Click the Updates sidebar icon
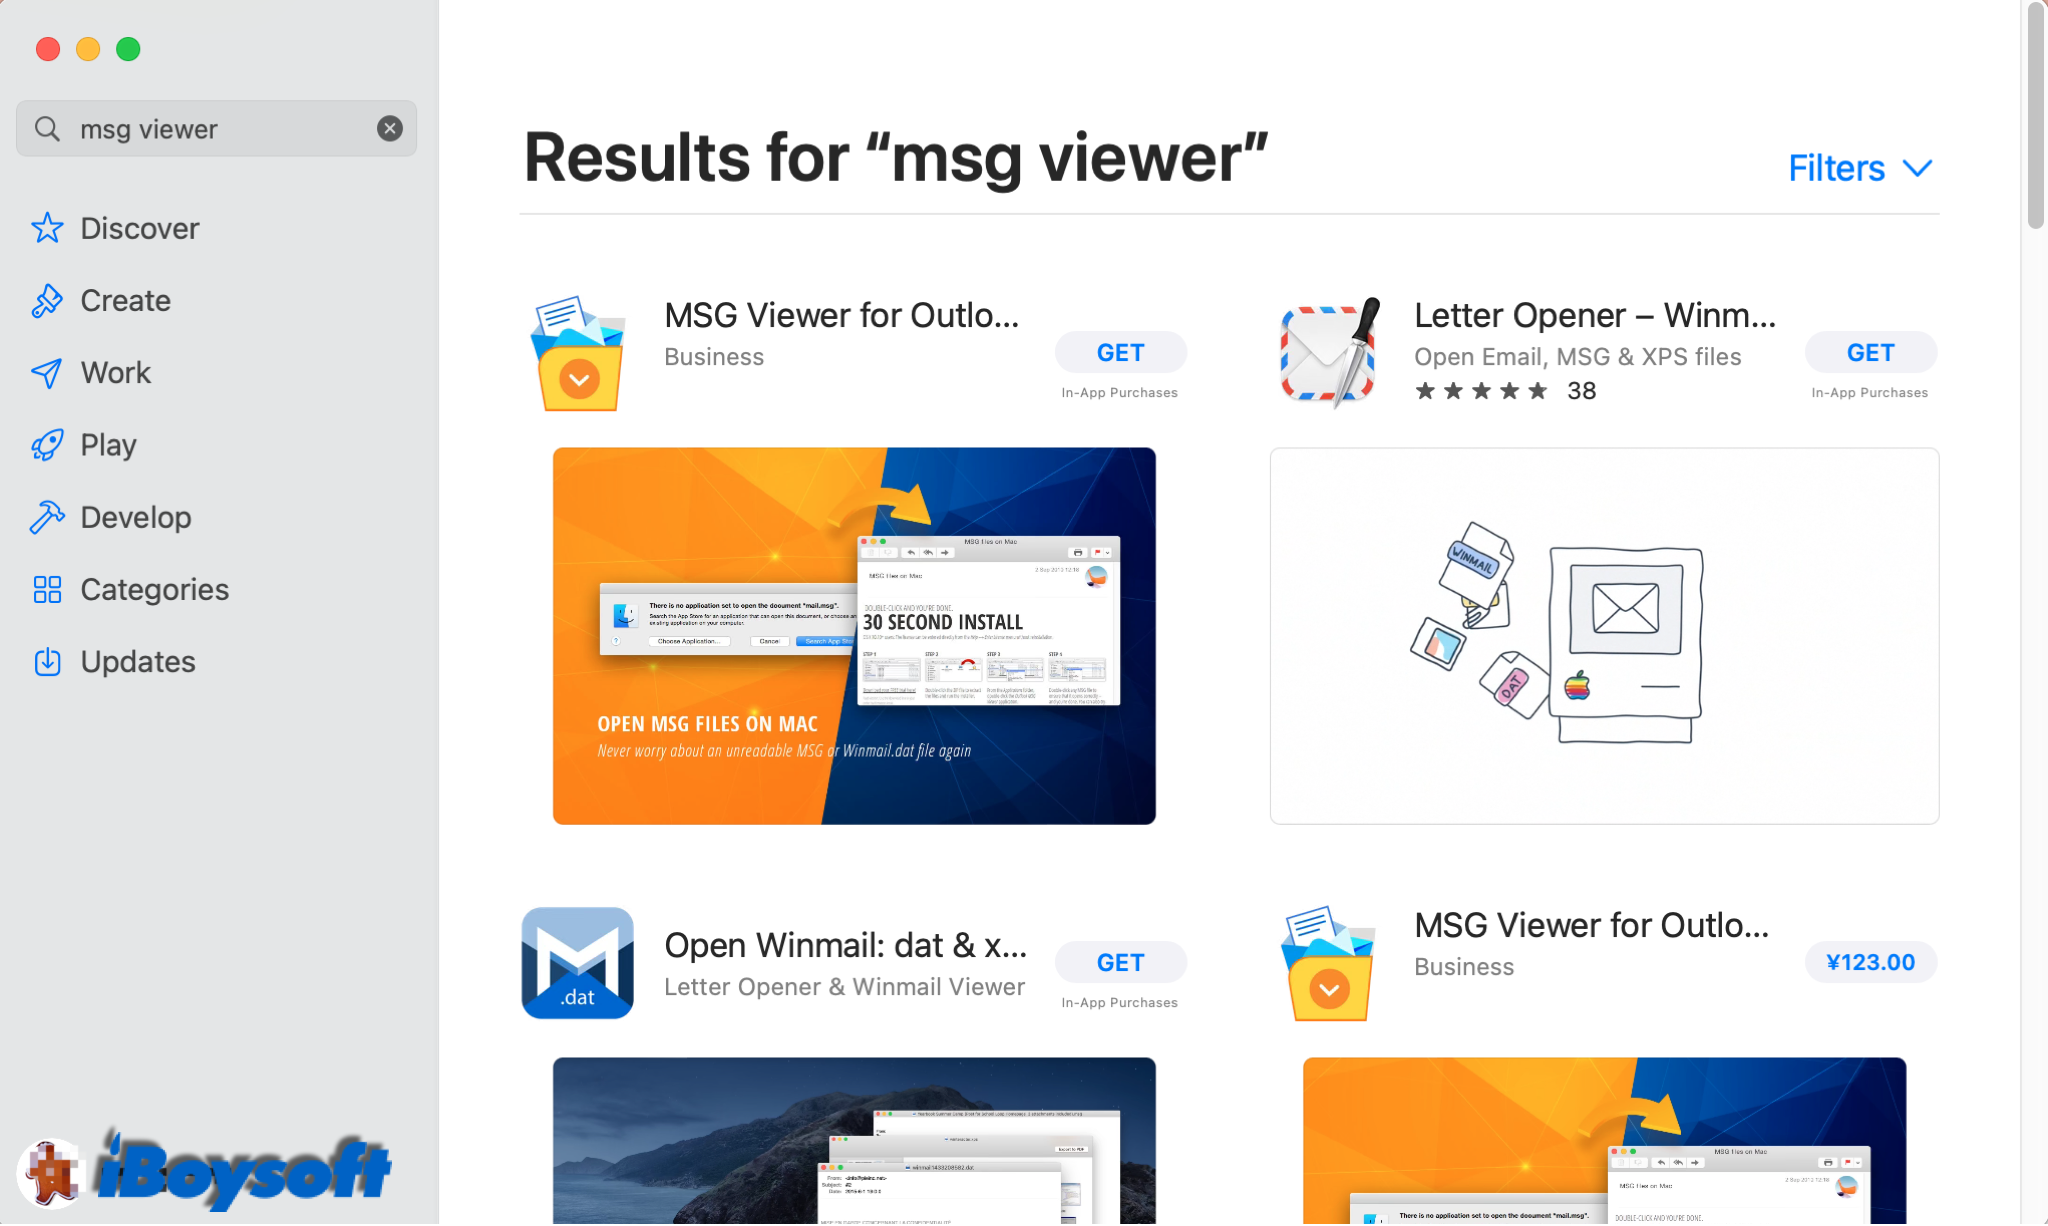The image size is (2048, 1226). click(48, 661)
